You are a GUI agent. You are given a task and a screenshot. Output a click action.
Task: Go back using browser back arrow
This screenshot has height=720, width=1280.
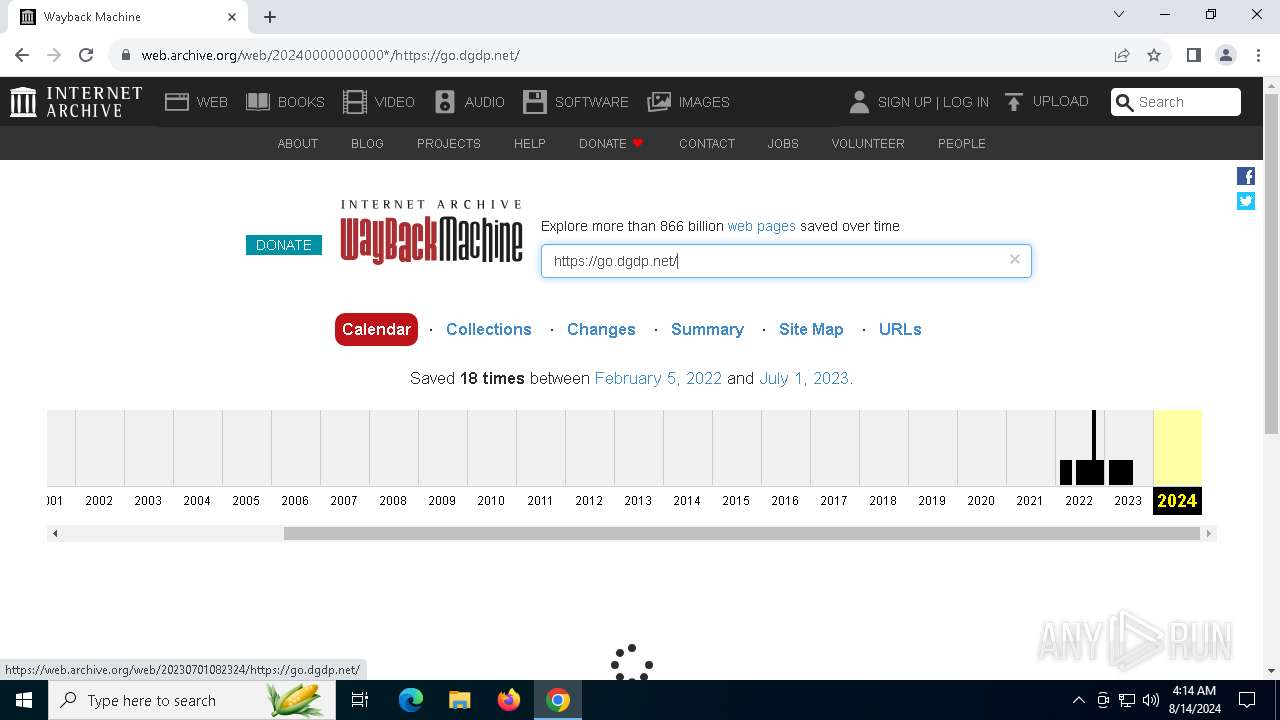(x=22, y=55)
